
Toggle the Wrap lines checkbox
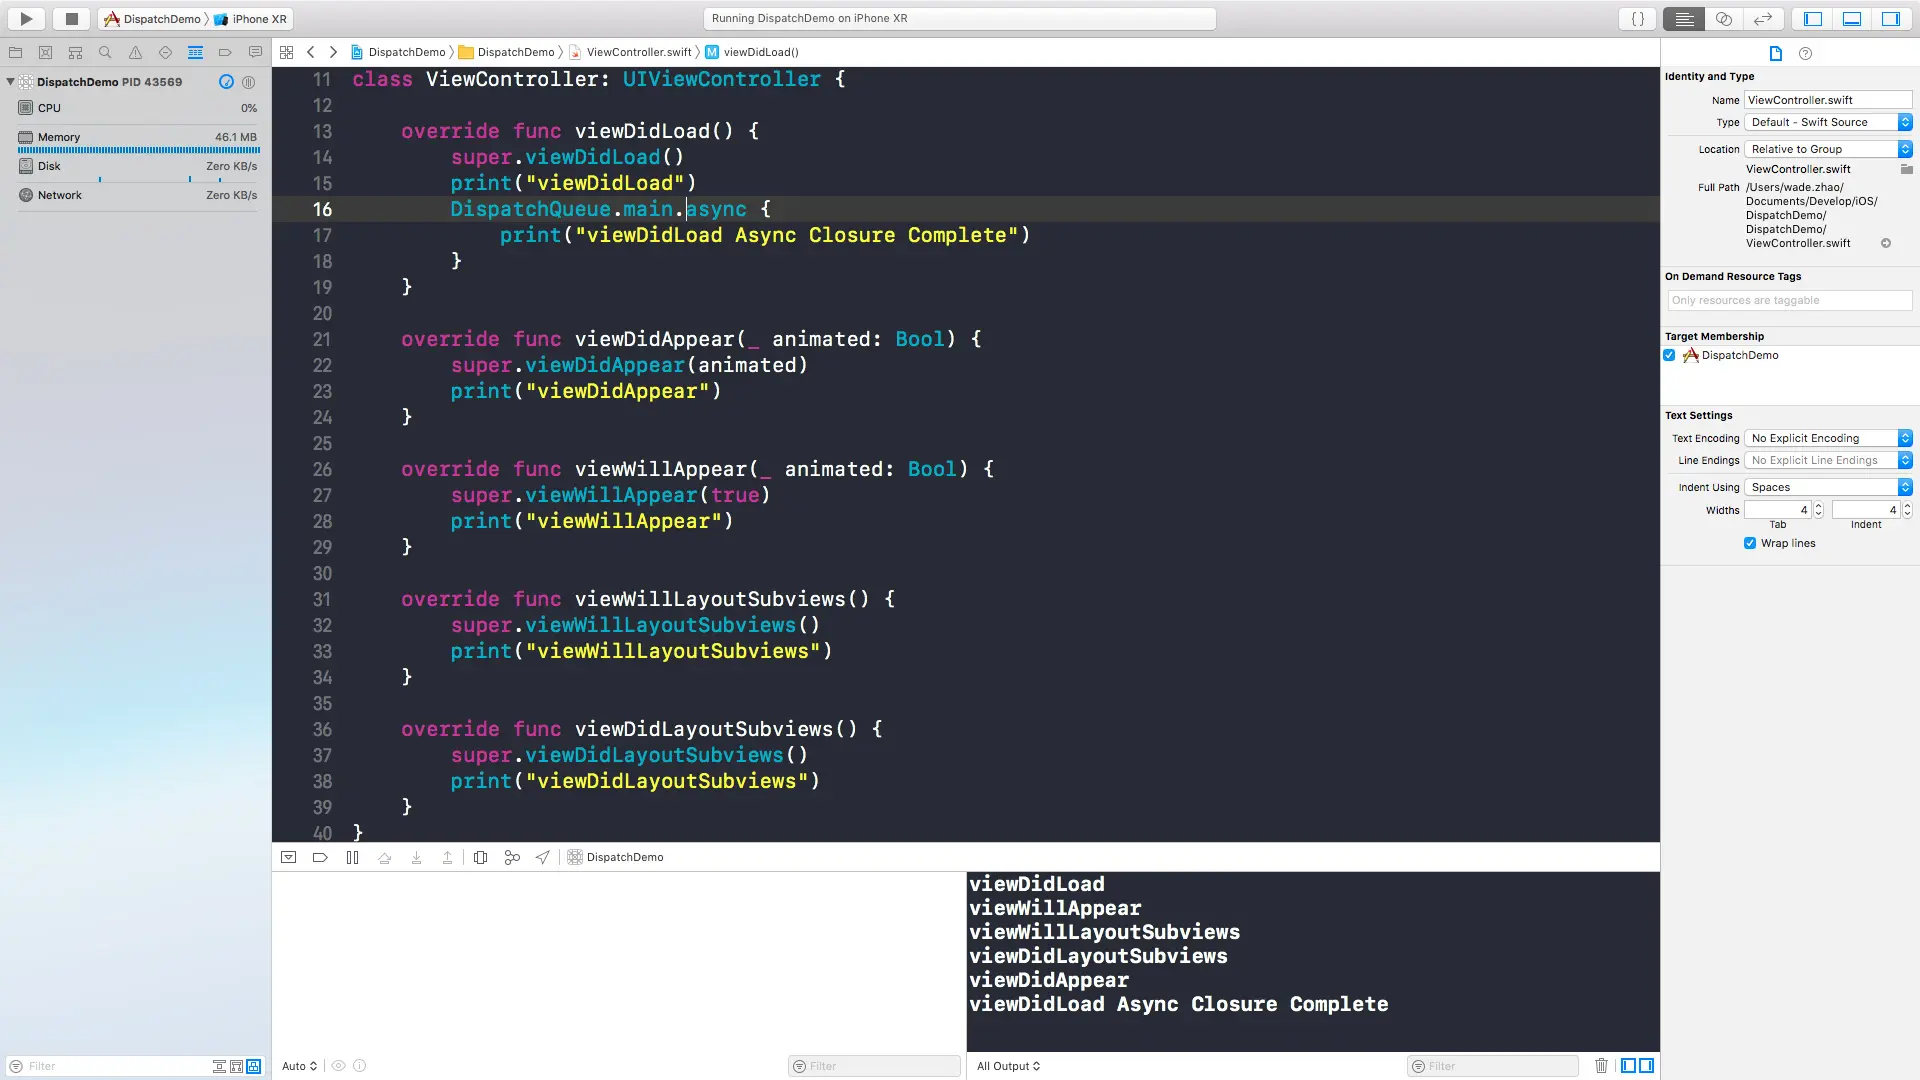[1750, 544]
